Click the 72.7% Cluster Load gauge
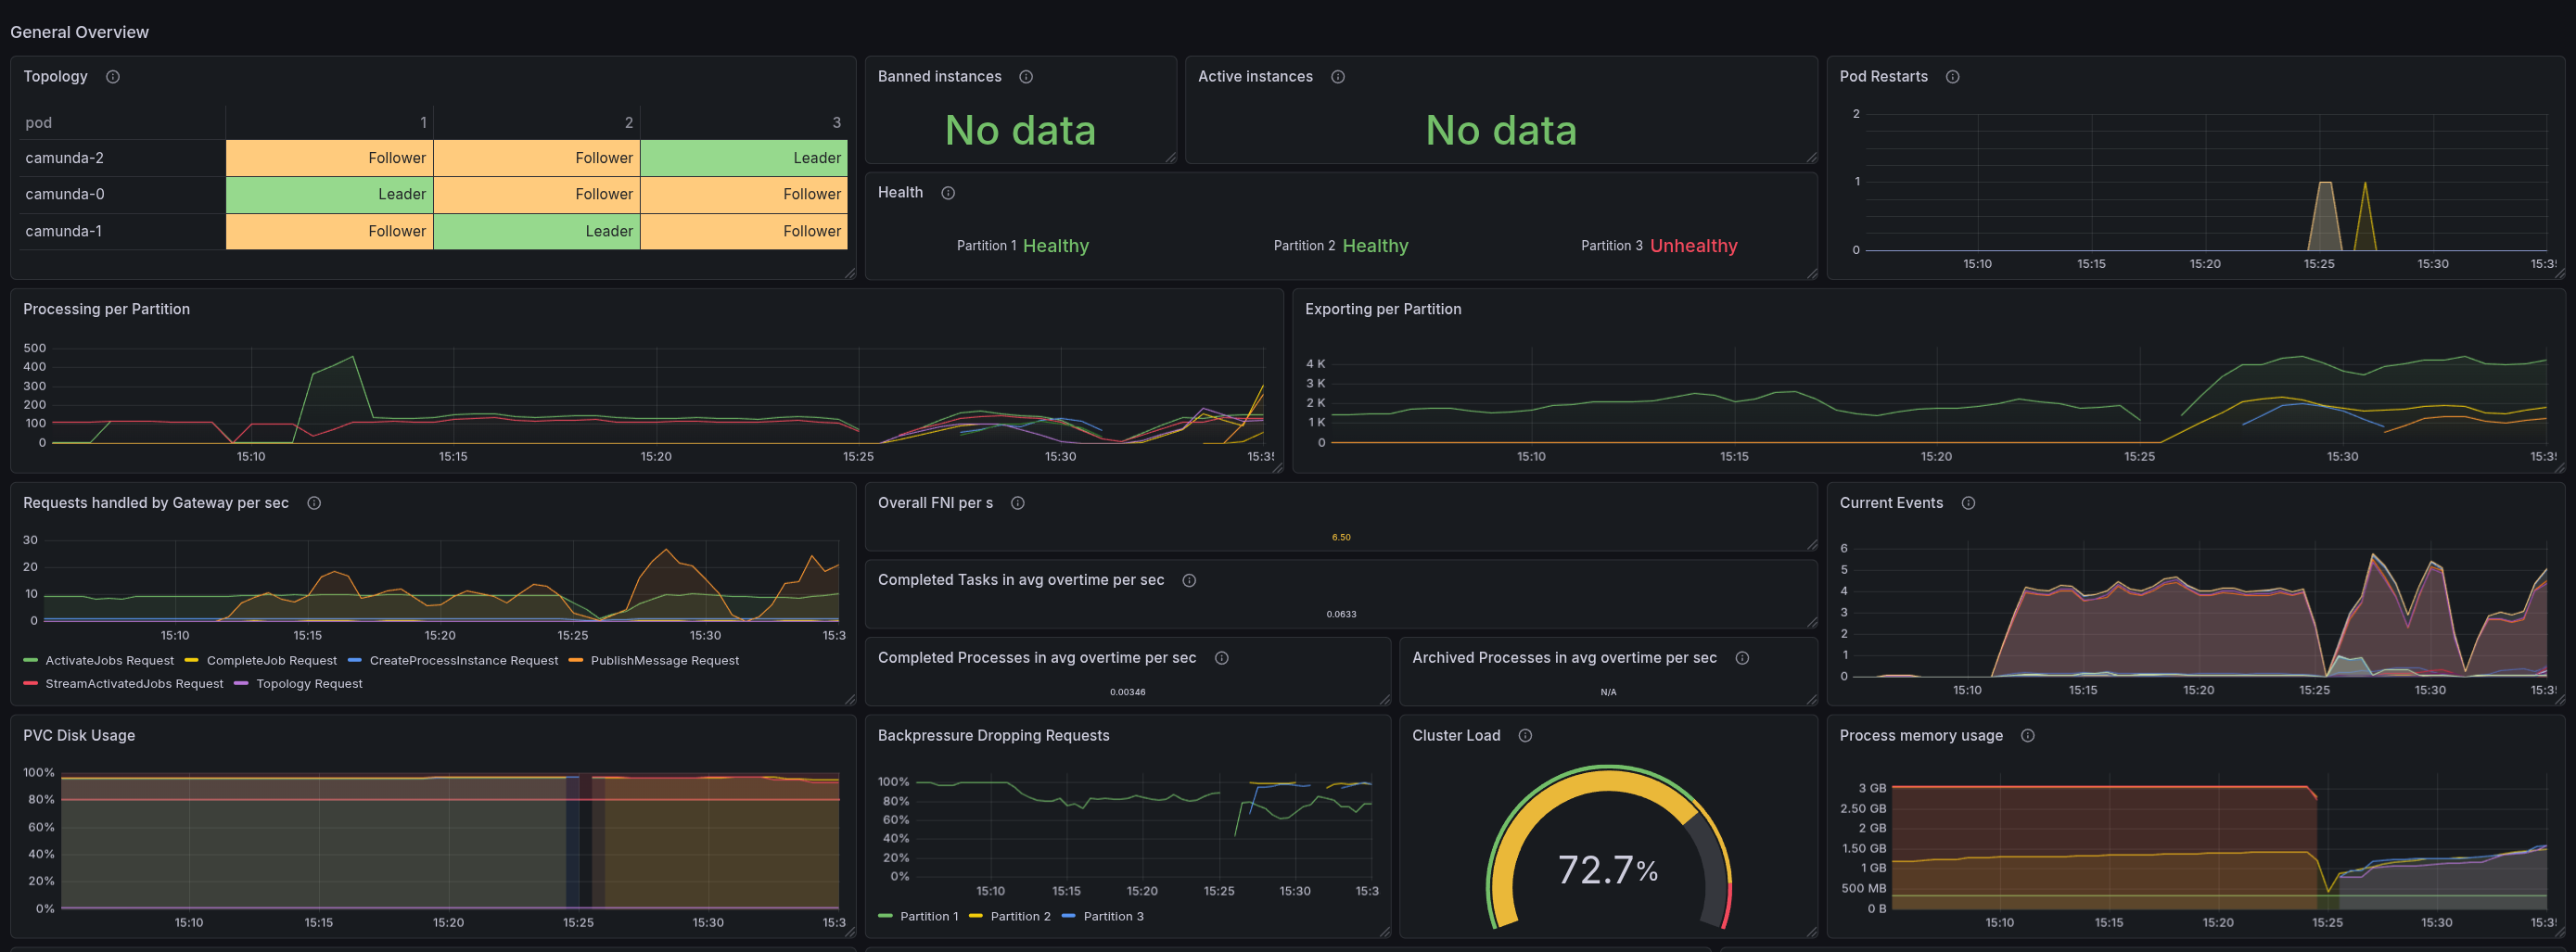 (1608, 848)
